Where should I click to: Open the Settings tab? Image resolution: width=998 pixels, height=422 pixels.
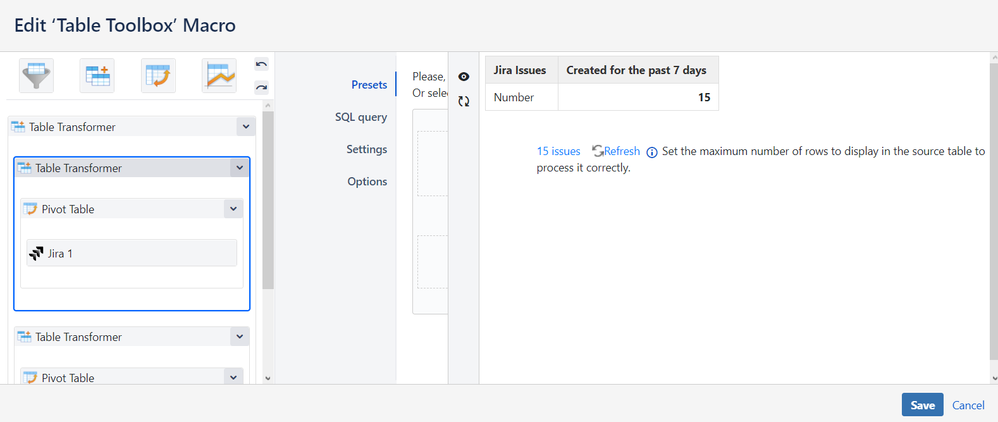click(x=367, y=150)
